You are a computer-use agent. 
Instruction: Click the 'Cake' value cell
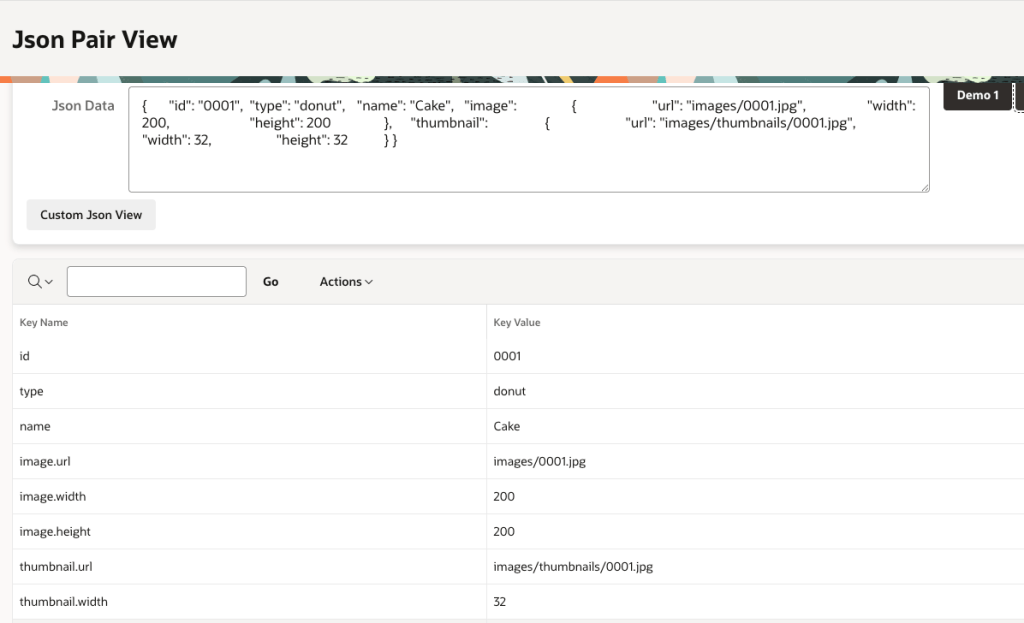pos(507,426)
